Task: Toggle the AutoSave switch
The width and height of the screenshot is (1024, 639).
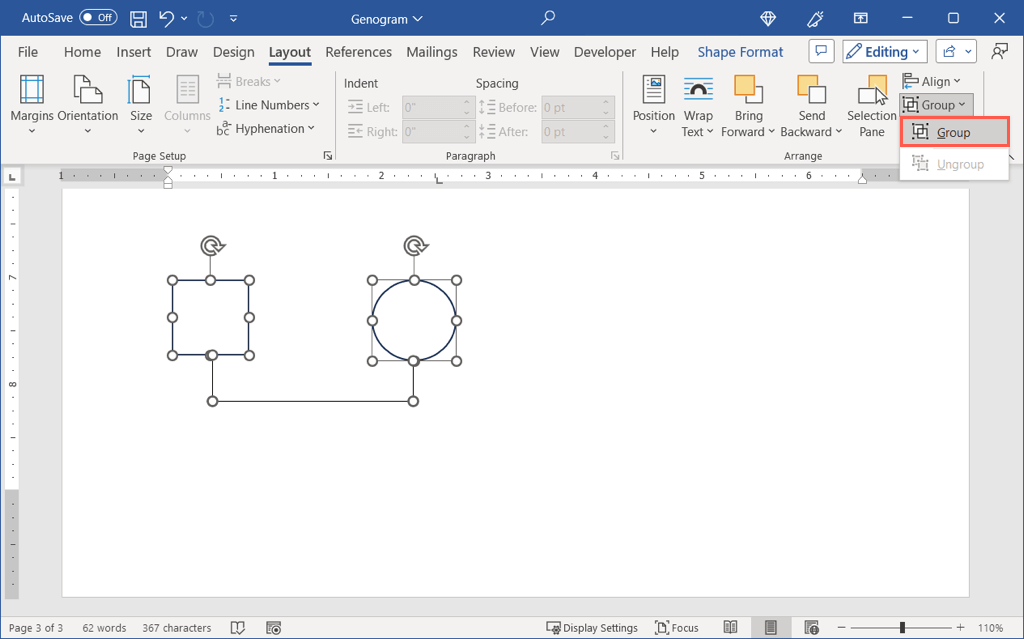Action: pos(98,18)
